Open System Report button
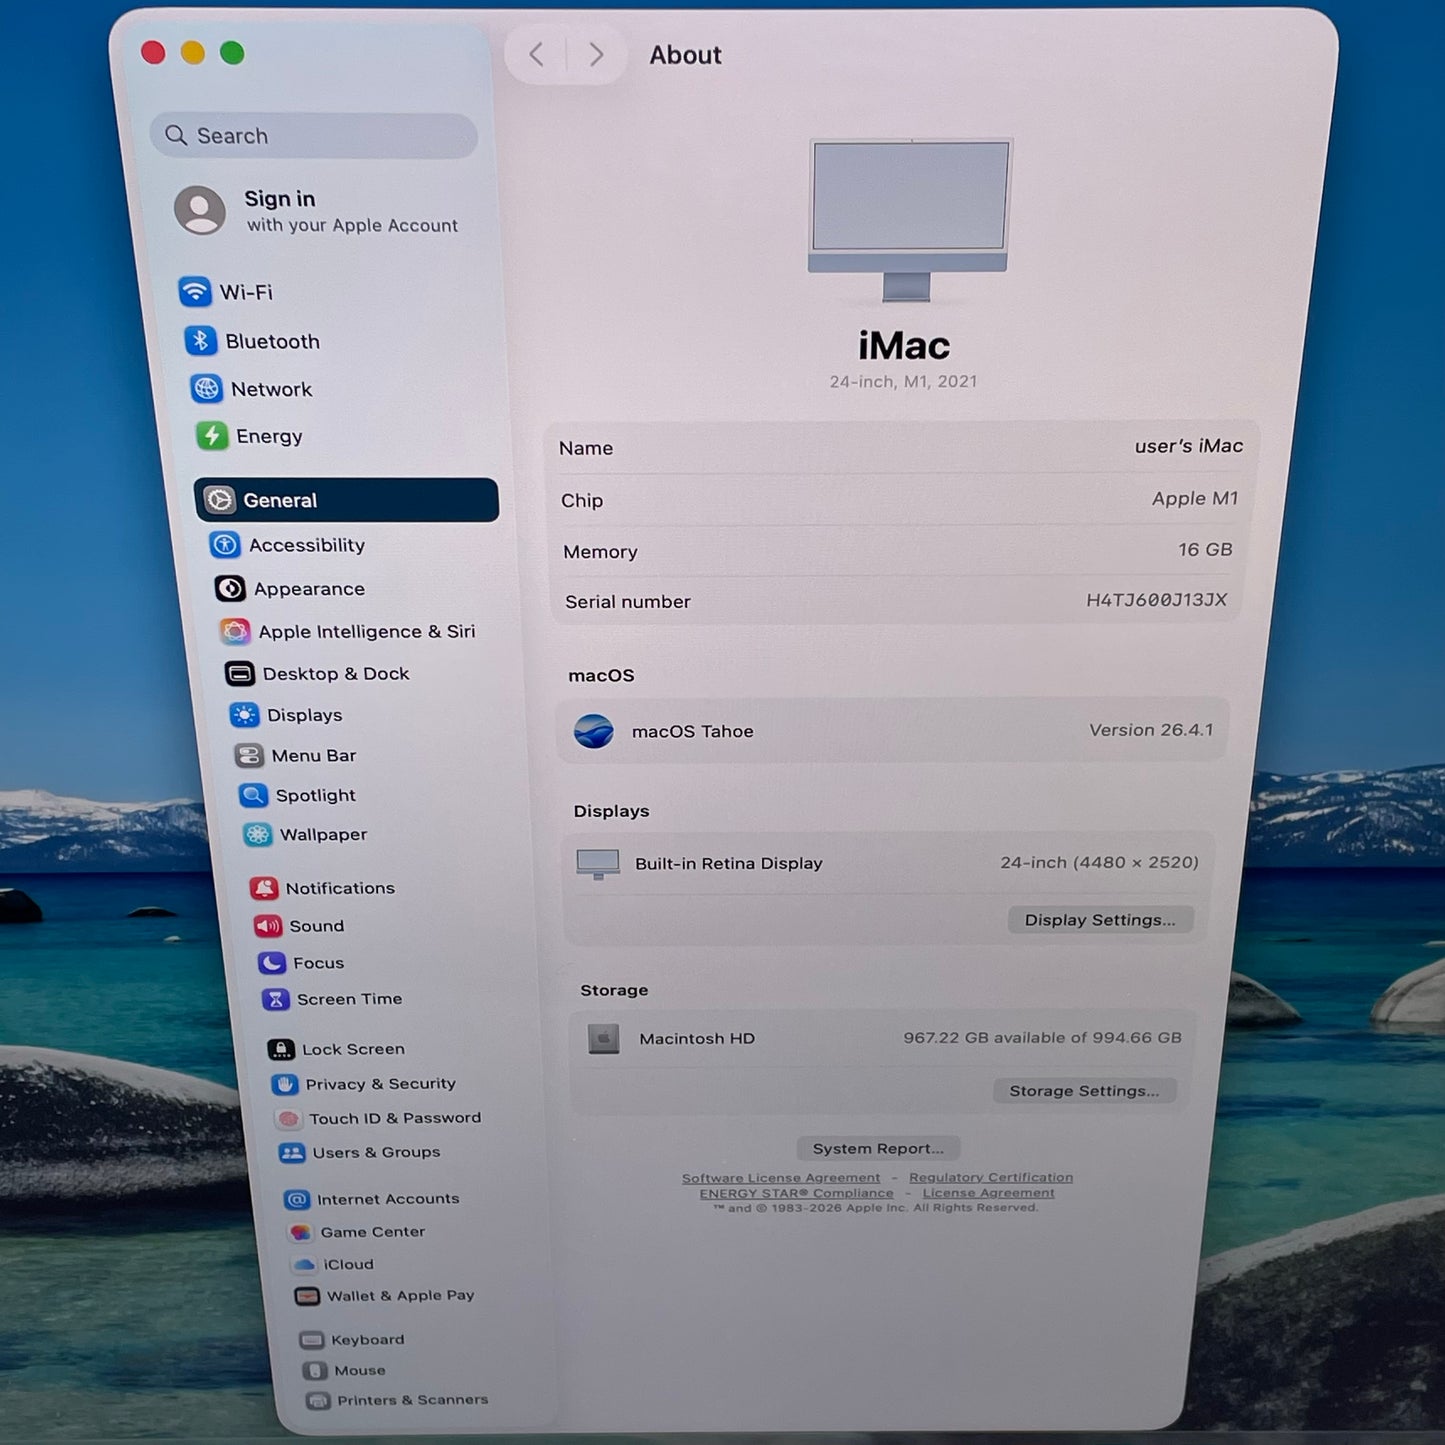This screenshot has height=1445, width=1445. pos(878,1149)
